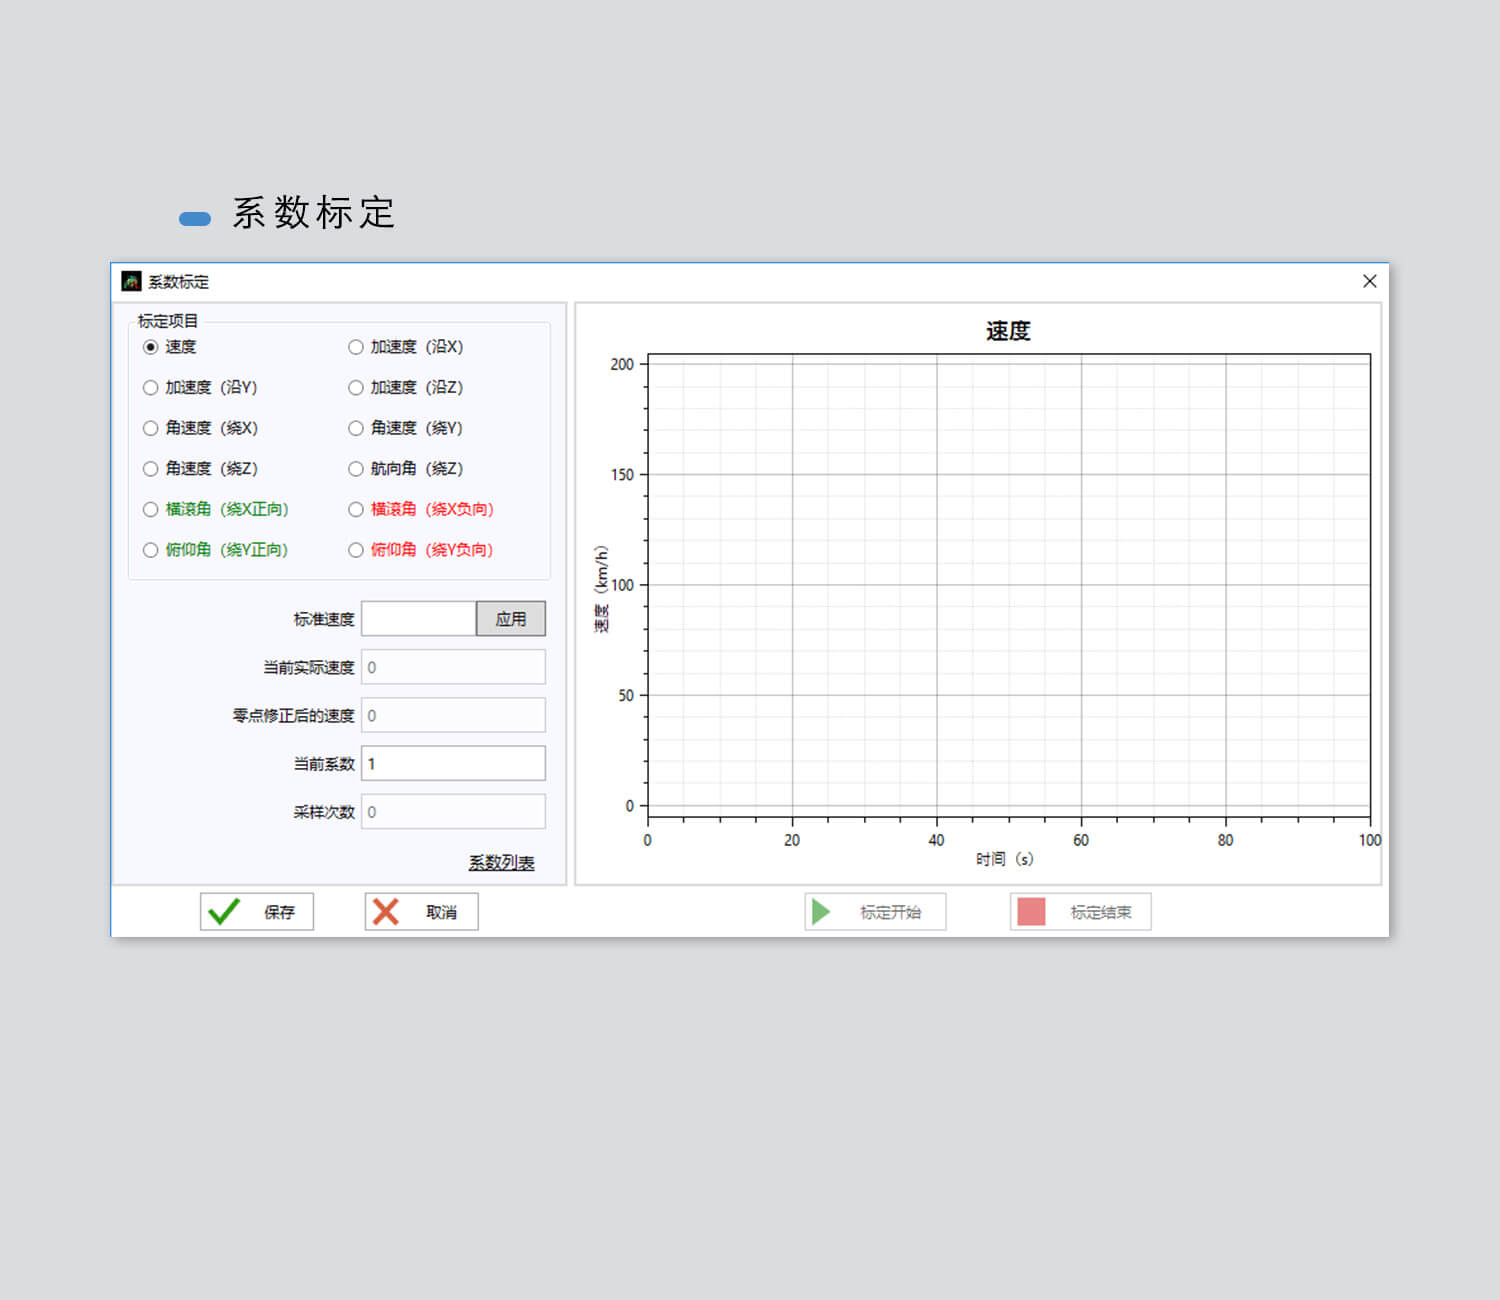
Task: Start calibration with 标定开始 play button
Action: coord(875,912)
